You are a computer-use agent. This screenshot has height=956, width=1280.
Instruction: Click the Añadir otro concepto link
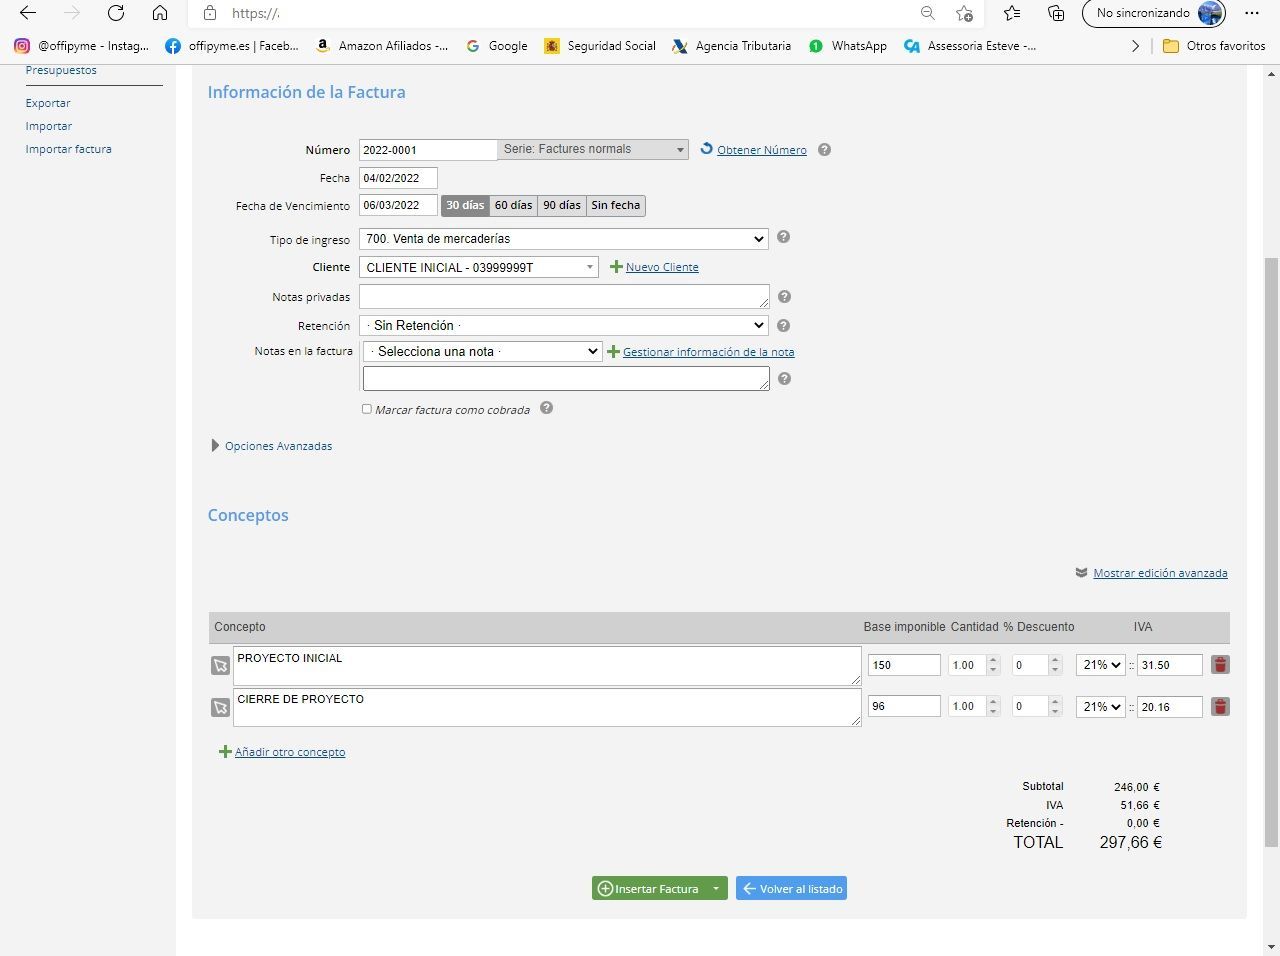pos(289,752)
